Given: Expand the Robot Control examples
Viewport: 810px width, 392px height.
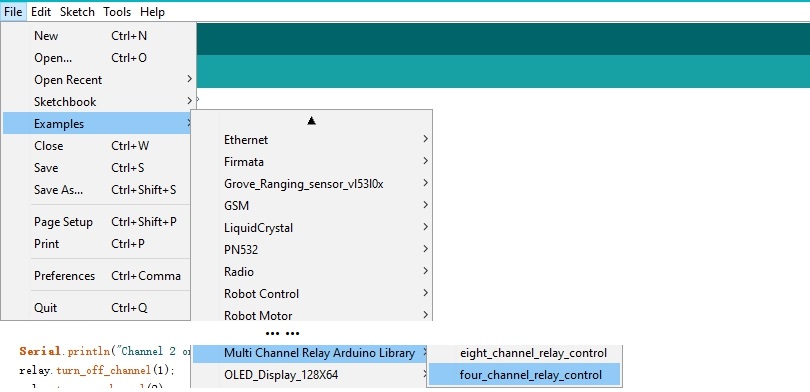Looking at the screenshot, I should pos(311,294).
